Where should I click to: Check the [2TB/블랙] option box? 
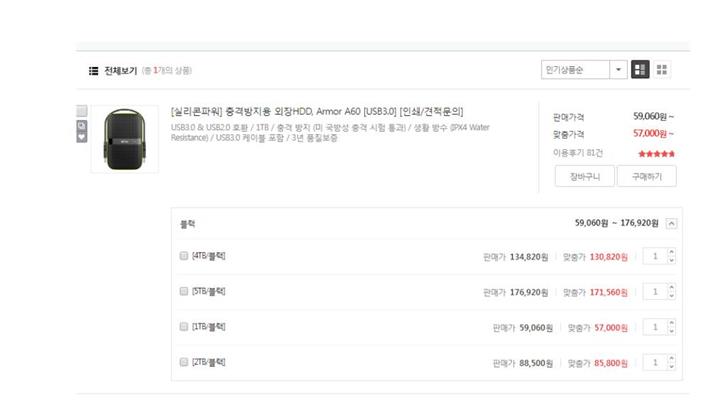pos(184,362)
